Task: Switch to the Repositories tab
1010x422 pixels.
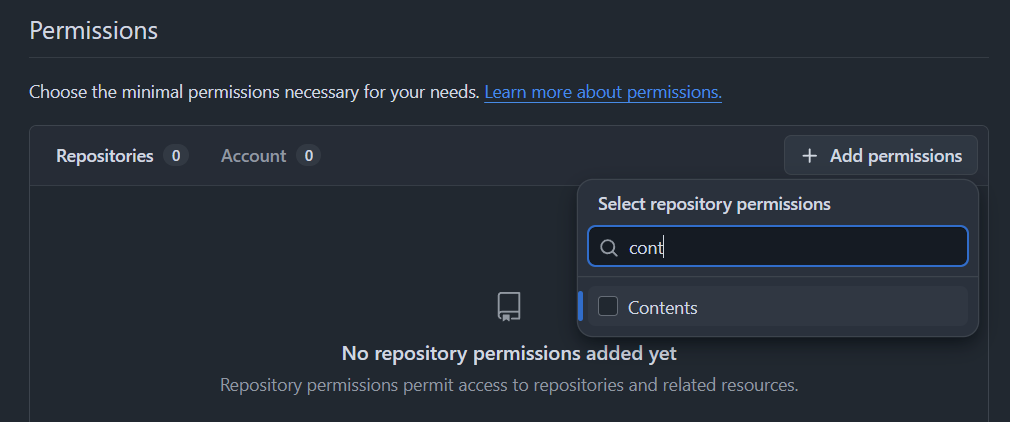Action: [x=105, y=156]
